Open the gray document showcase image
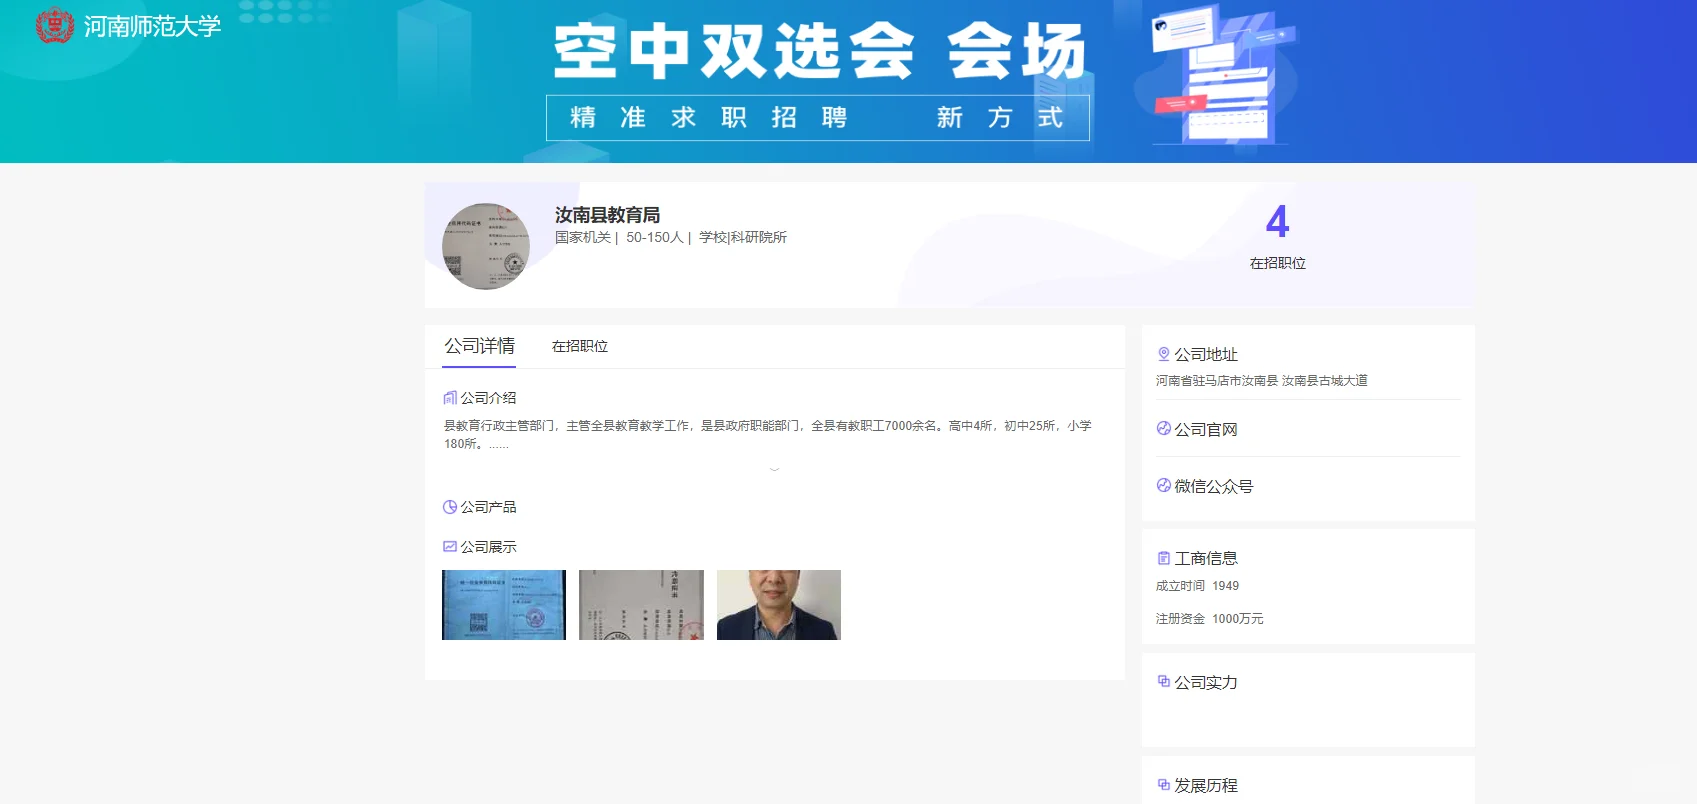This screenshot has width=1697, height=804. pyautogui.click(x=641, y=605)
